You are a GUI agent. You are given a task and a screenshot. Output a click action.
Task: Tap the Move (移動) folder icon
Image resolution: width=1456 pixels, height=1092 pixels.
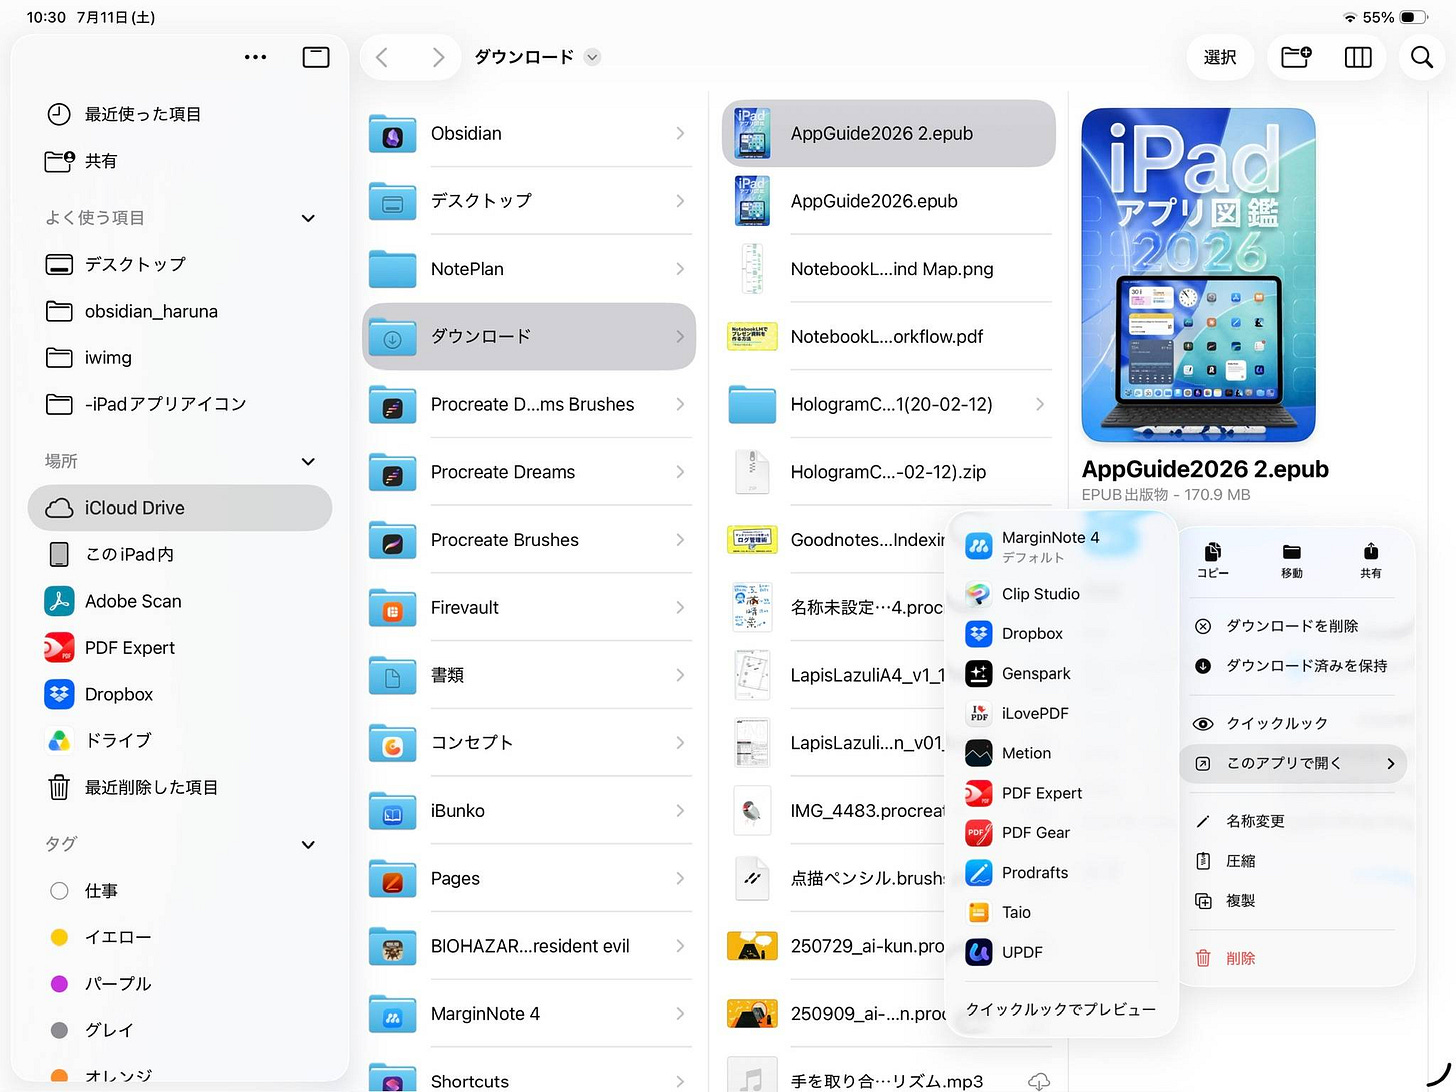tap(1292, 561)
